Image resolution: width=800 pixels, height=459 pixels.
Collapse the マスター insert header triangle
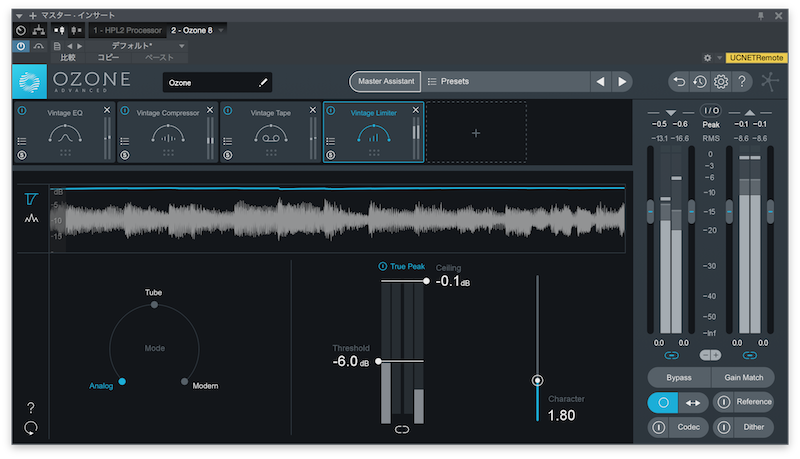(19, 16)
